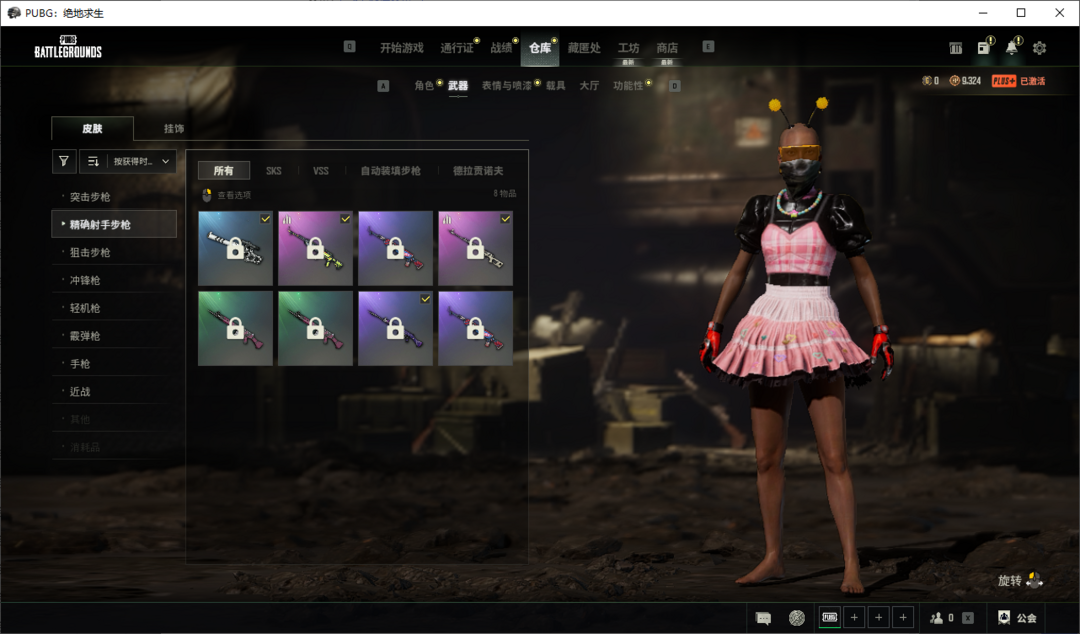Click the rotate mouse icon near 旋转
The image size is (1080, 634).
click(1035, 580)
